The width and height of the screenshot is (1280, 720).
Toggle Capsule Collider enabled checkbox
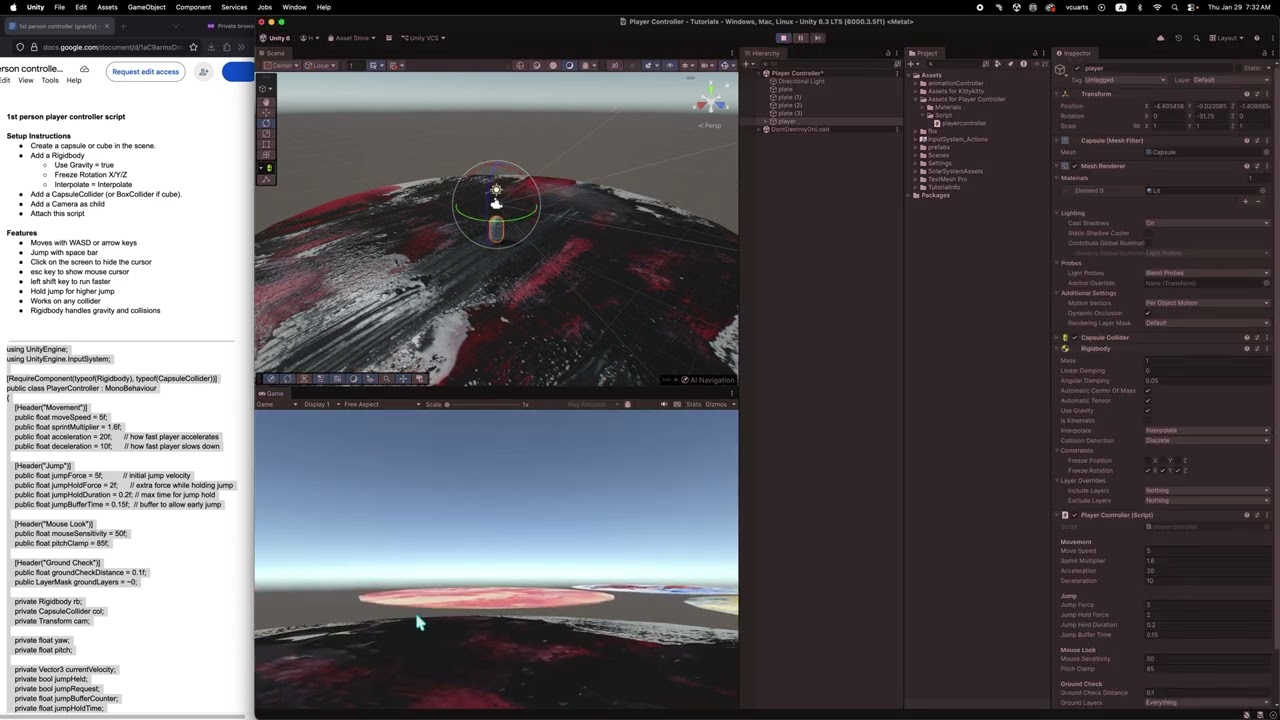tap(1075, 338)
